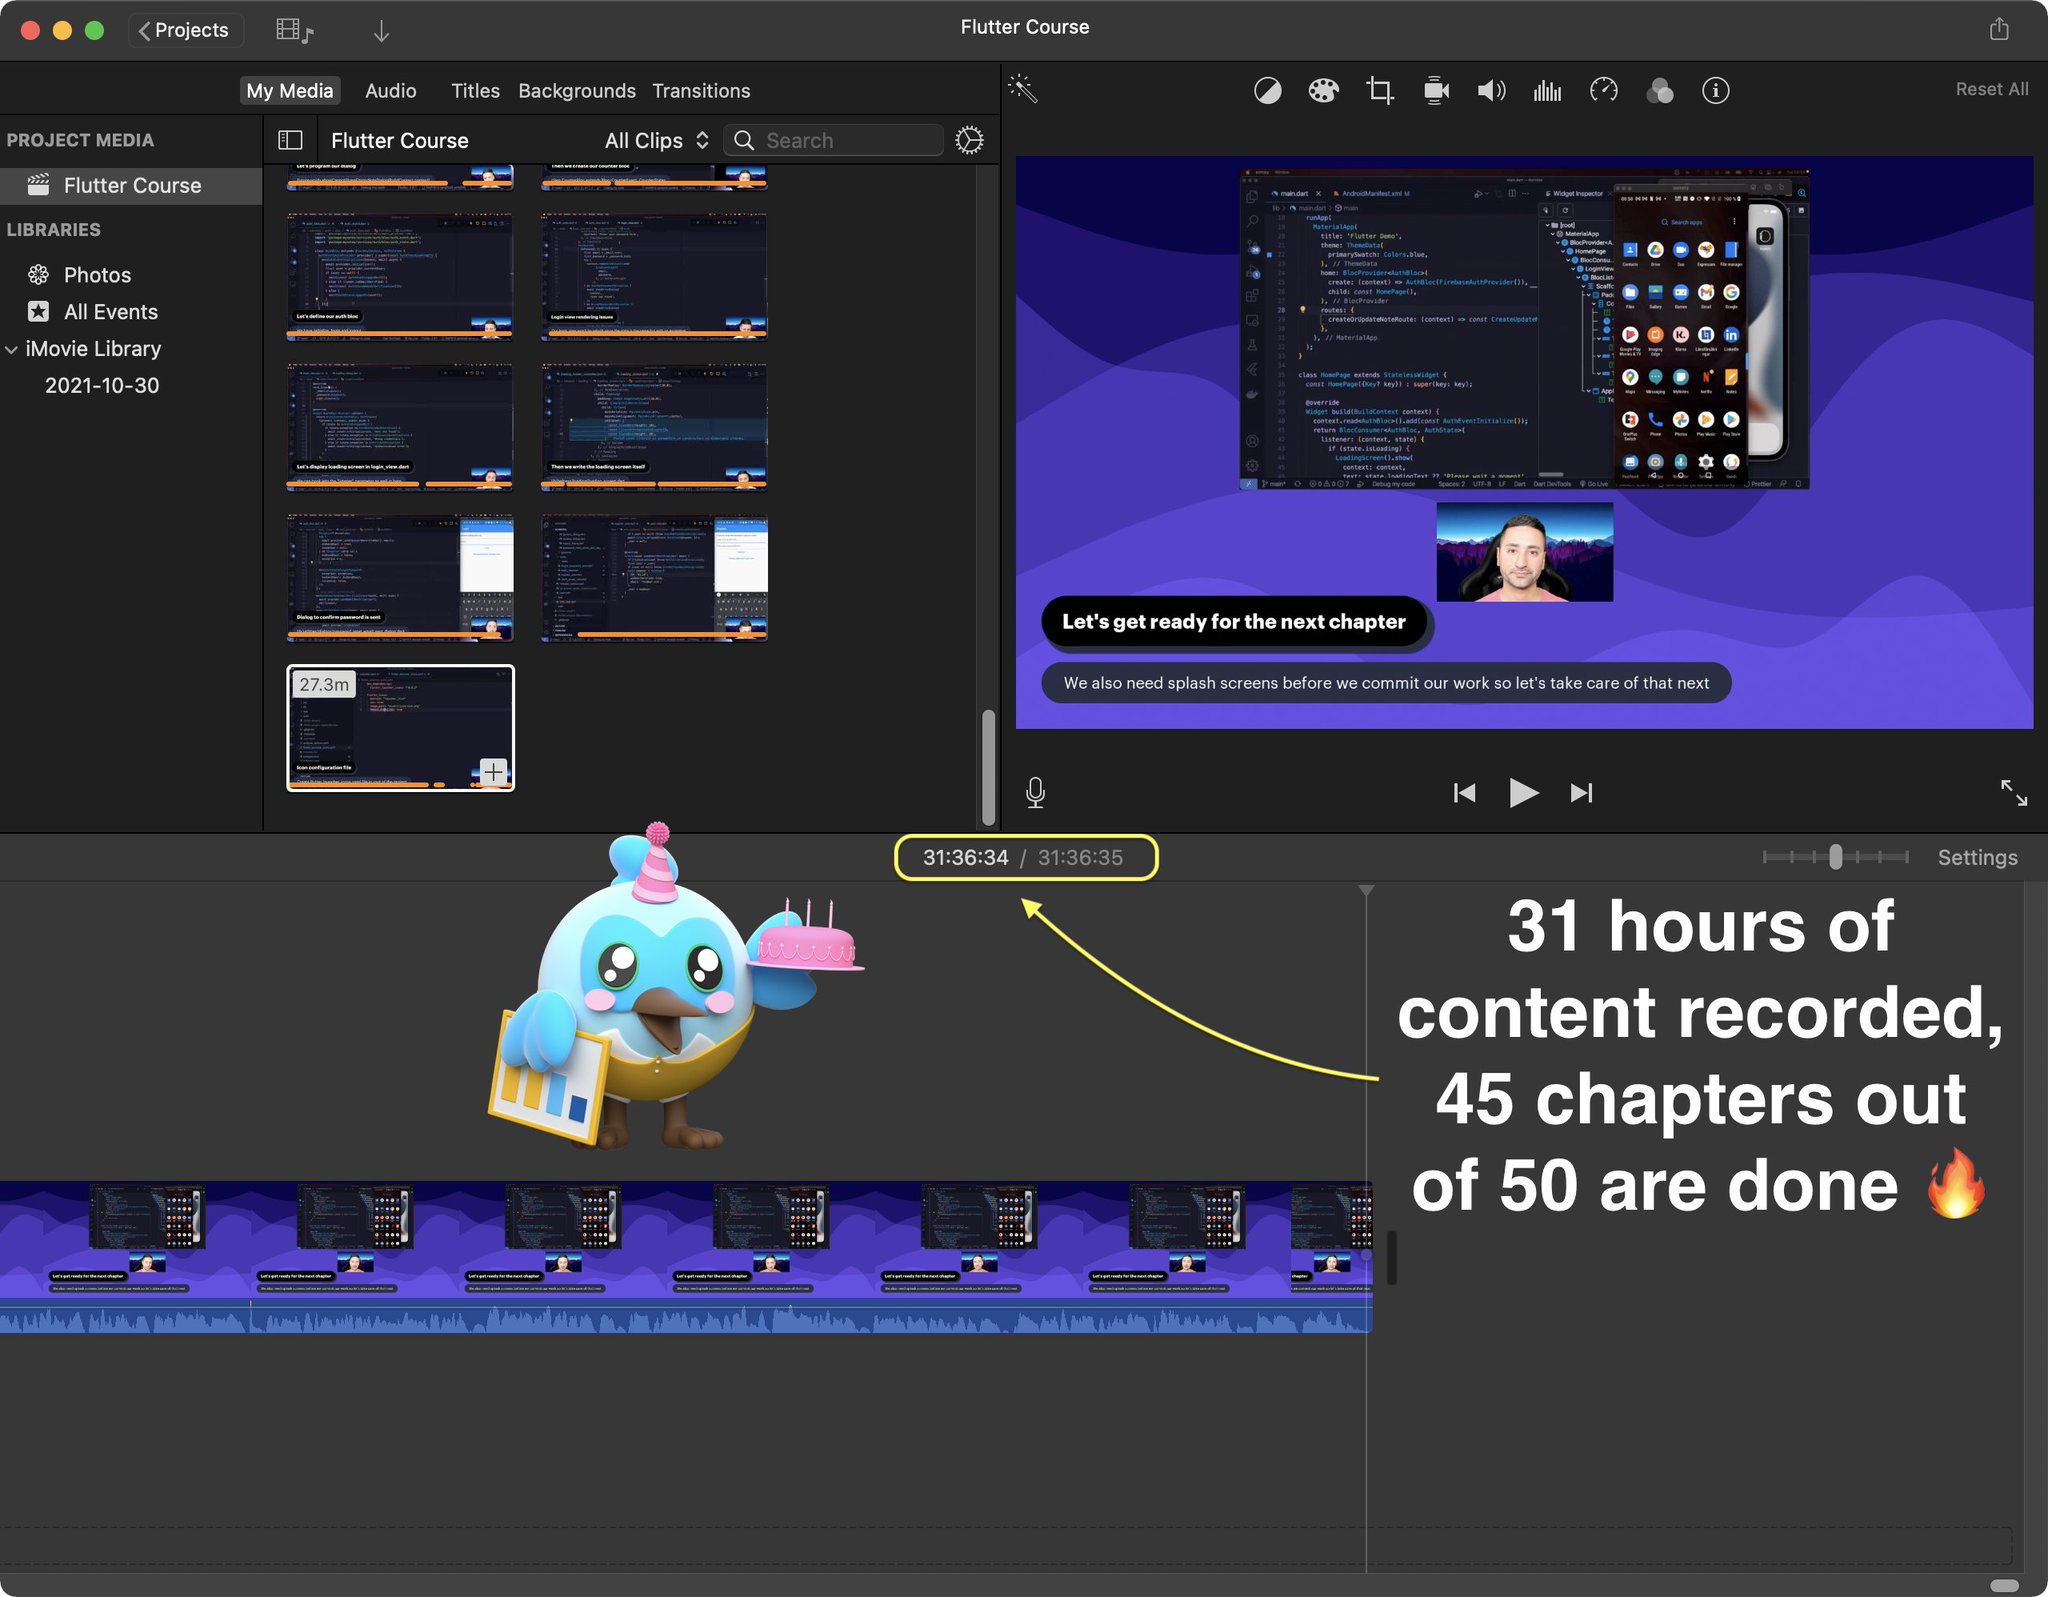Open the browser settings gear menu
Viewport: 2048px width, 1597px height.
pyautogui.click(x=968, y=140)
